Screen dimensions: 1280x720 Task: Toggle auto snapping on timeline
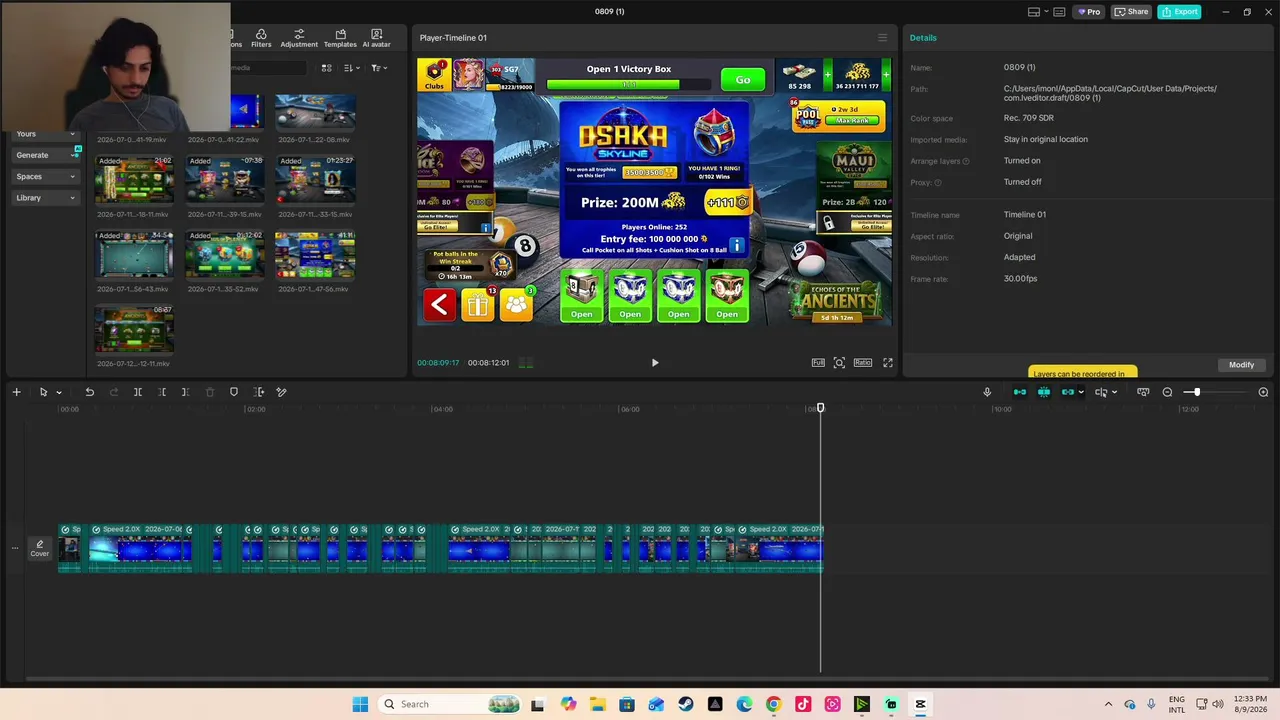click(1043, 392)
